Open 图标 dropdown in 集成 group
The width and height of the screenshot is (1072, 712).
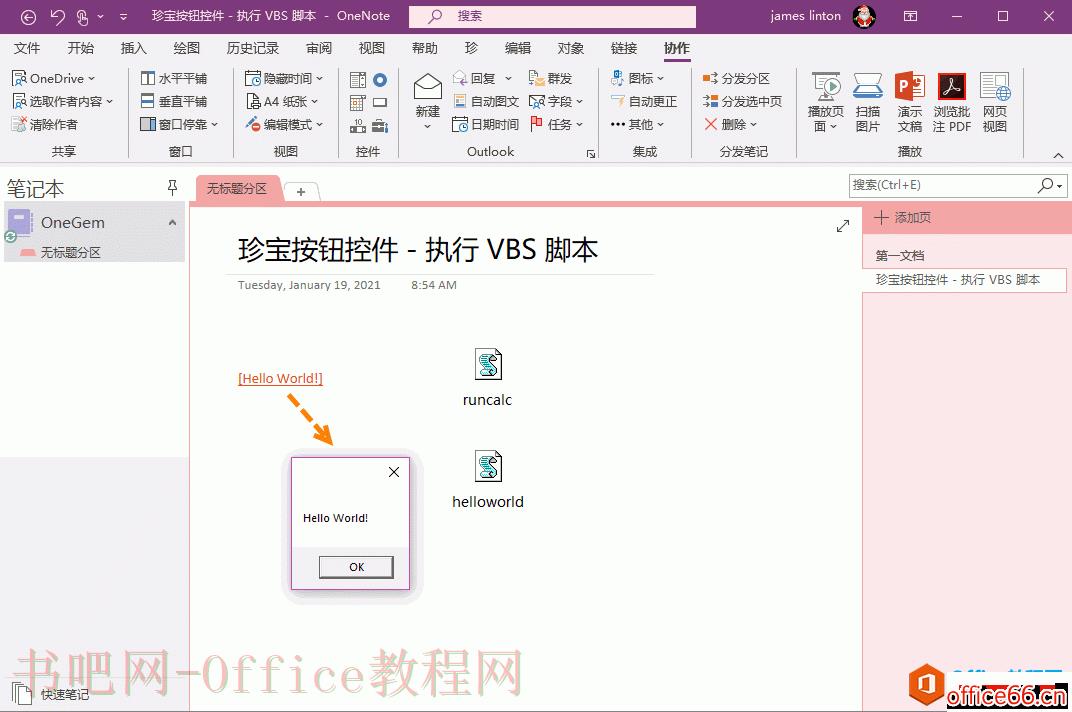click(637, 79)
